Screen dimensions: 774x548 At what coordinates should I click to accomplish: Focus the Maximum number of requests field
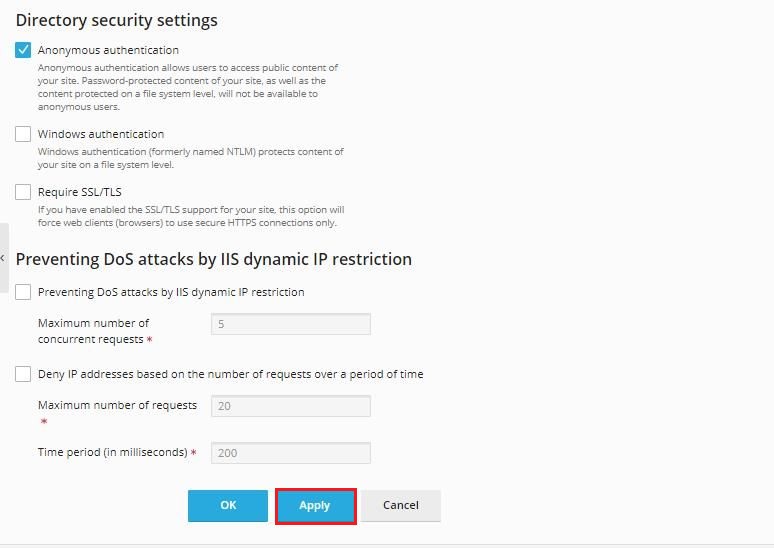click(290, 406)
